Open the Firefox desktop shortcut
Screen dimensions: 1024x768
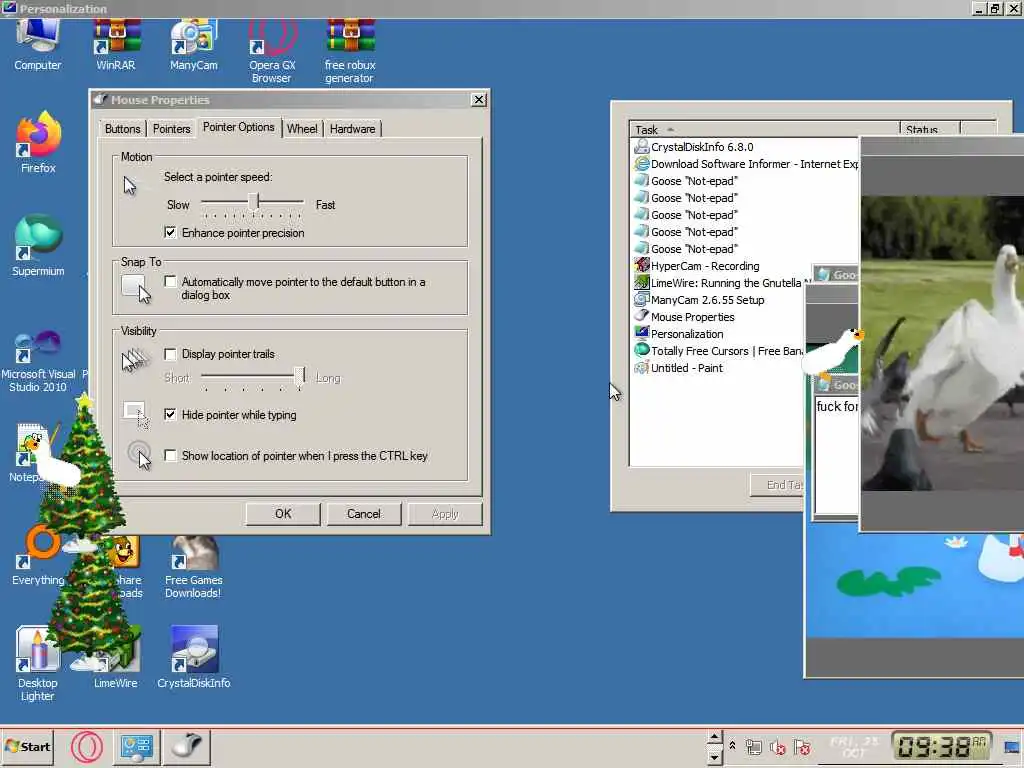point(38,142)
